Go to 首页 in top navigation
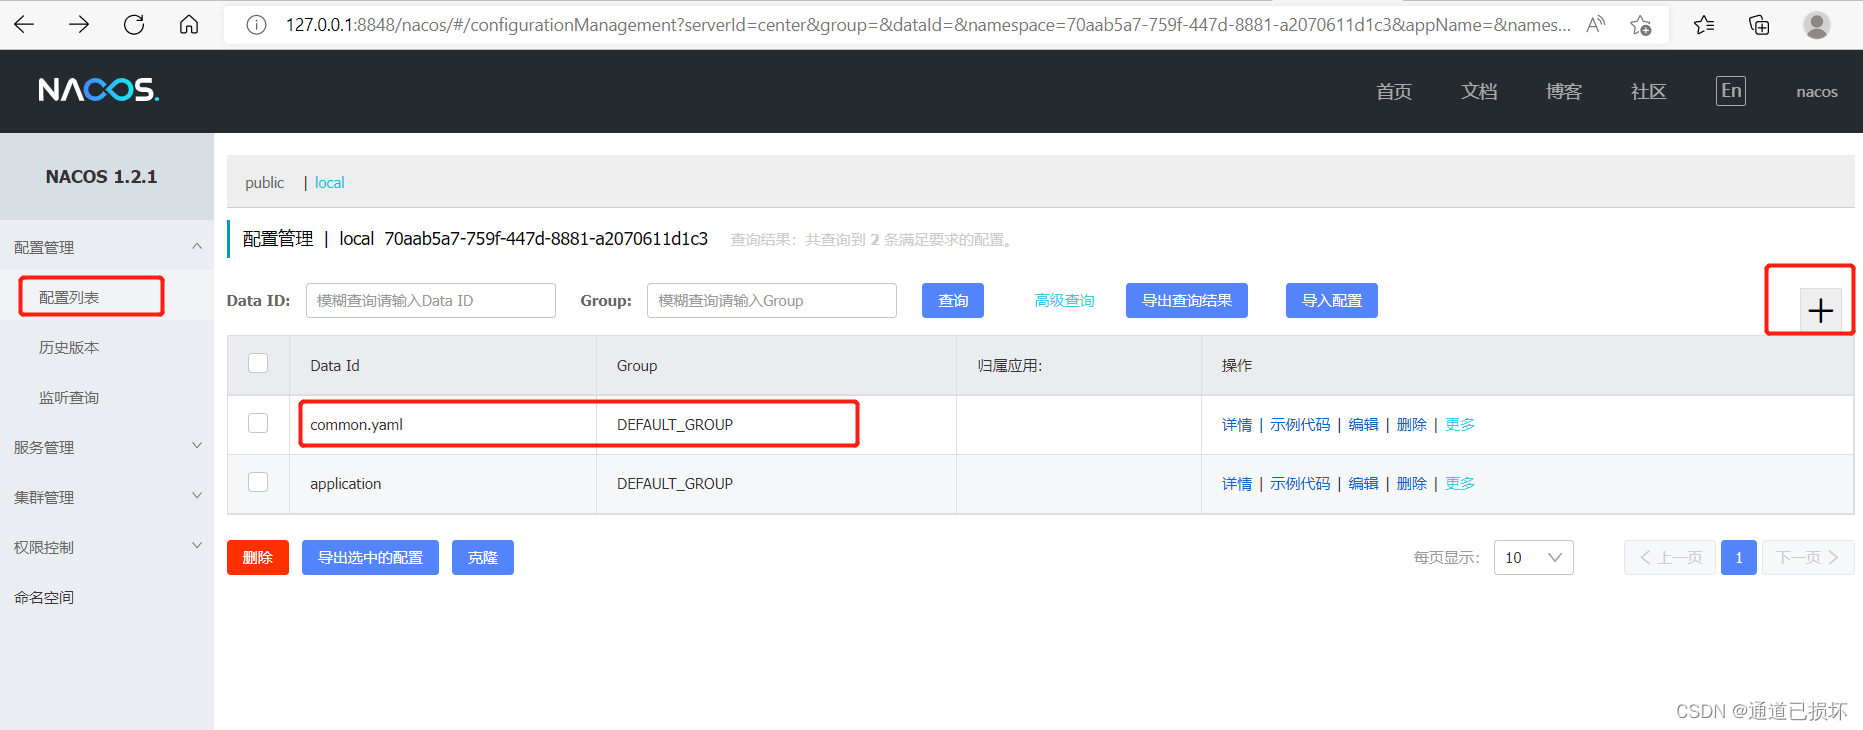This screenshot has height=730, width=1863. pyautogui.click(x=1394, y=92)
